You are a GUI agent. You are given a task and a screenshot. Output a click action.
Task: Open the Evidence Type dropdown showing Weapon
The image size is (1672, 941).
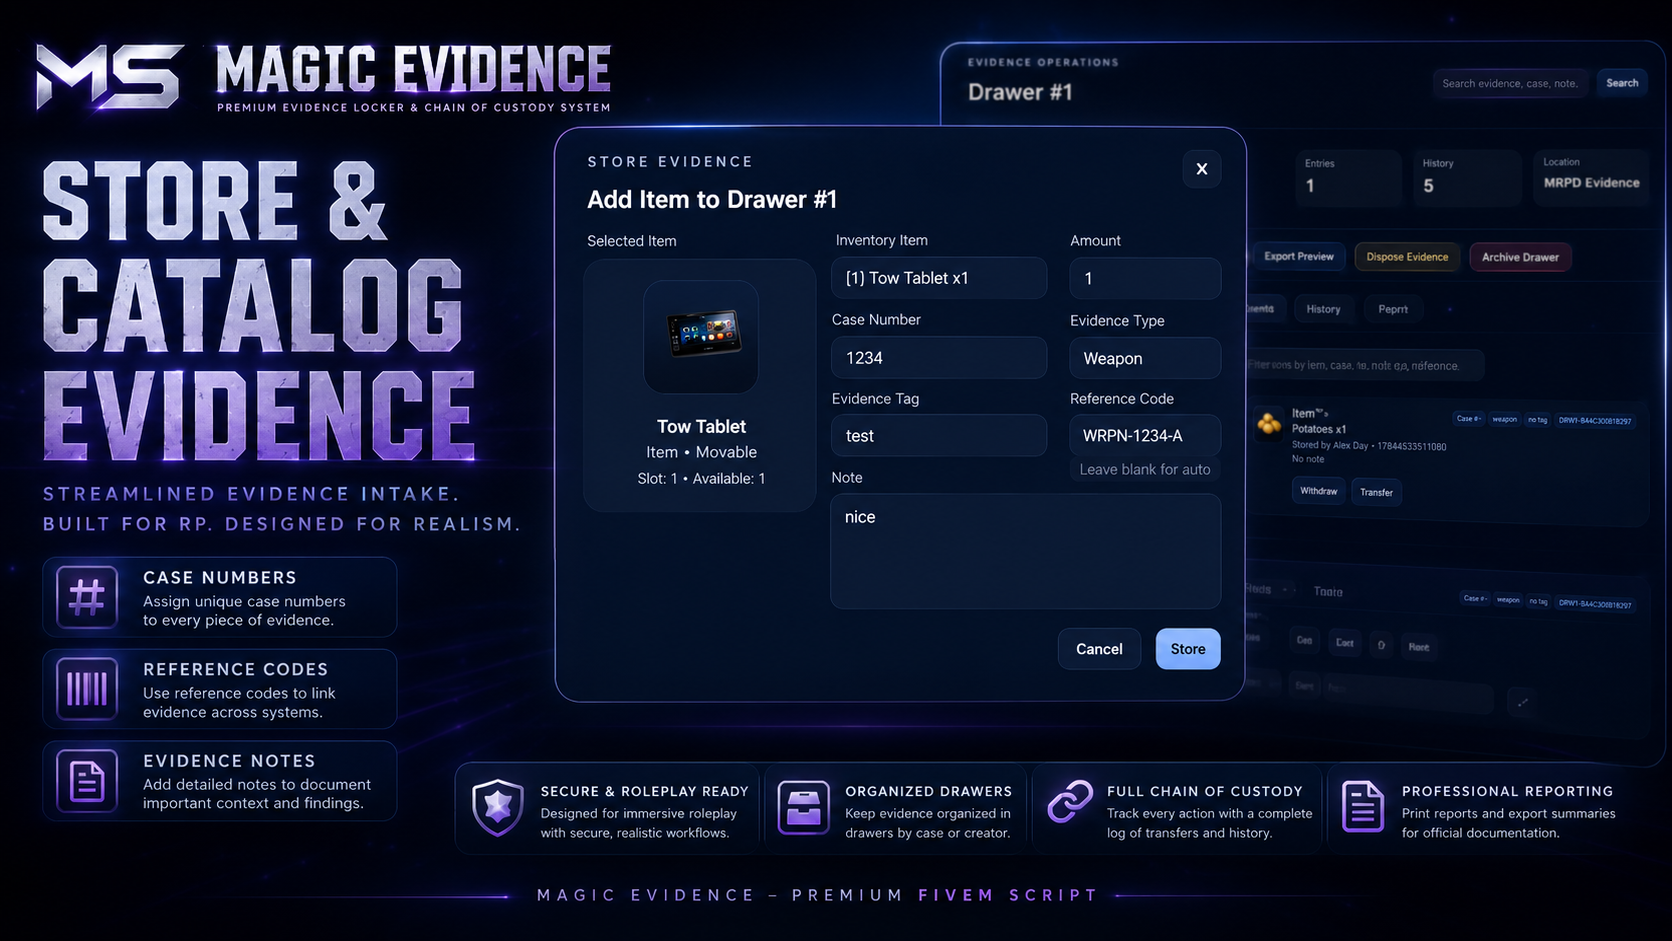click(1145, 358)
